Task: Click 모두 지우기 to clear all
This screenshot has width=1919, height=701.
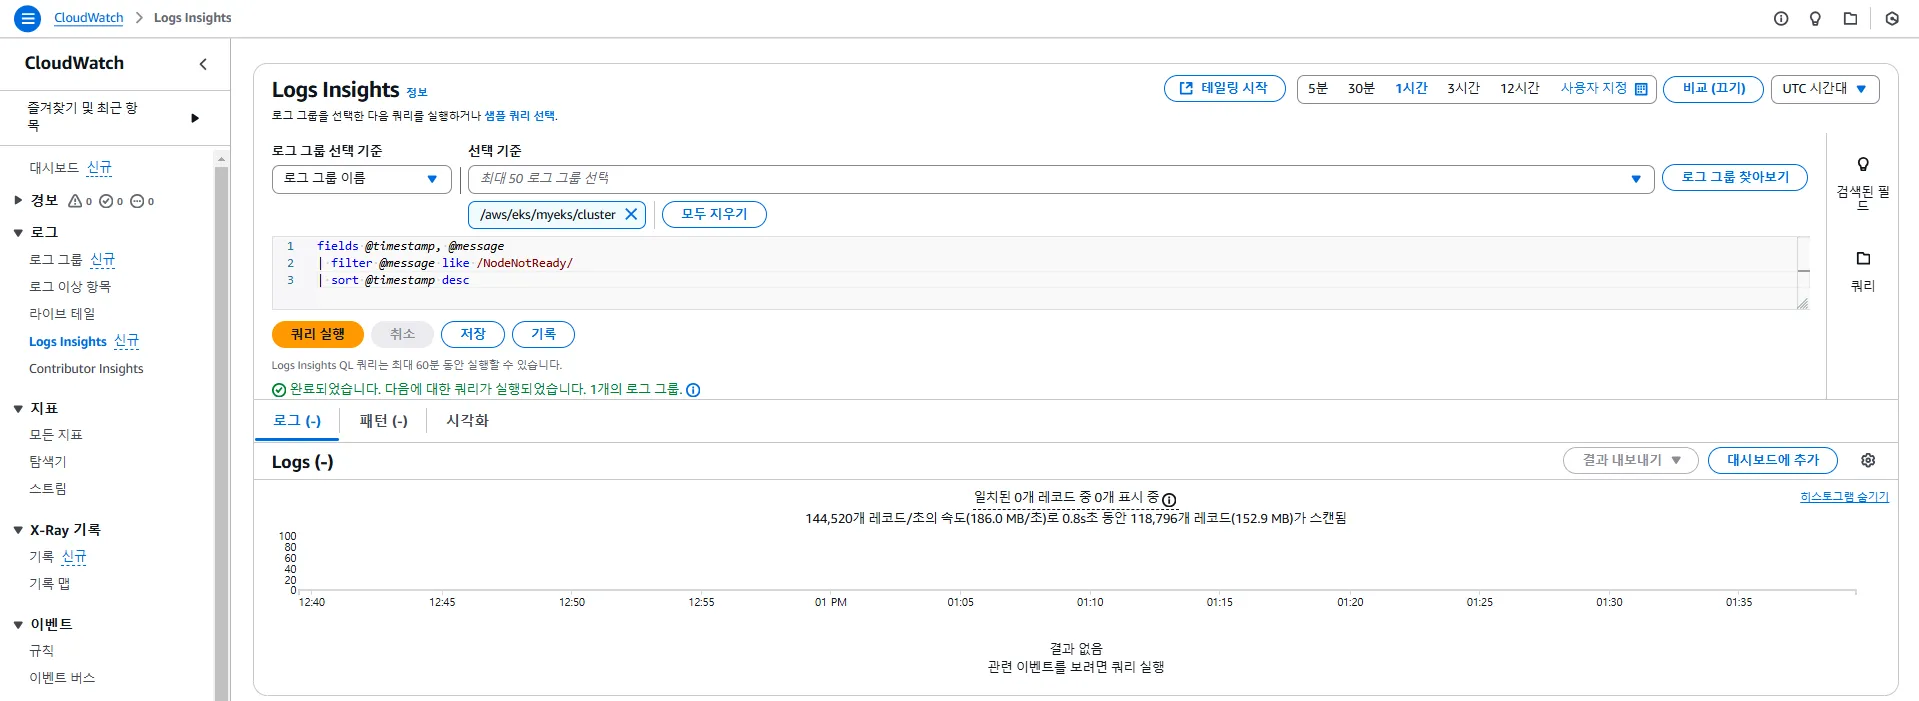Action: tap(714, 214)
